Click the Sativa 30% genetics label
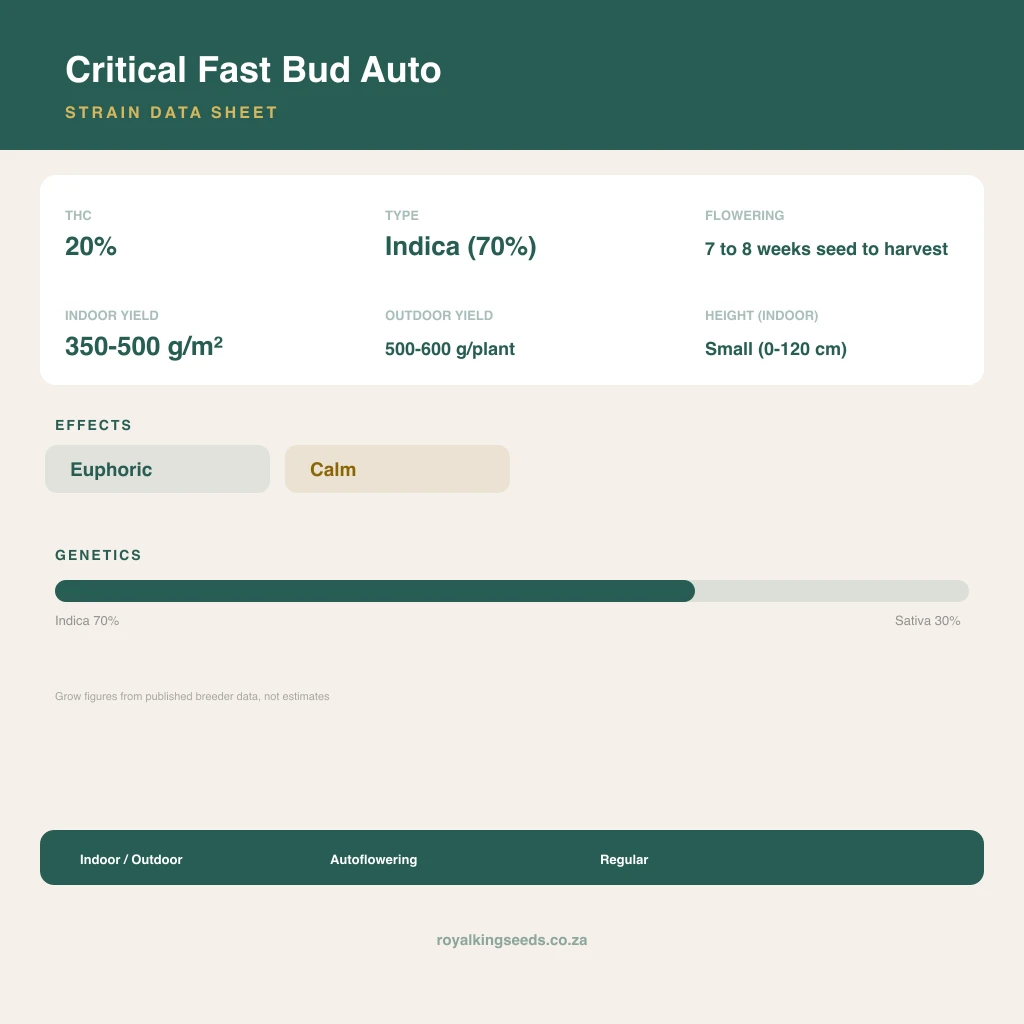The height and width of the screenshot is (1024, 1024). point(927,620)
